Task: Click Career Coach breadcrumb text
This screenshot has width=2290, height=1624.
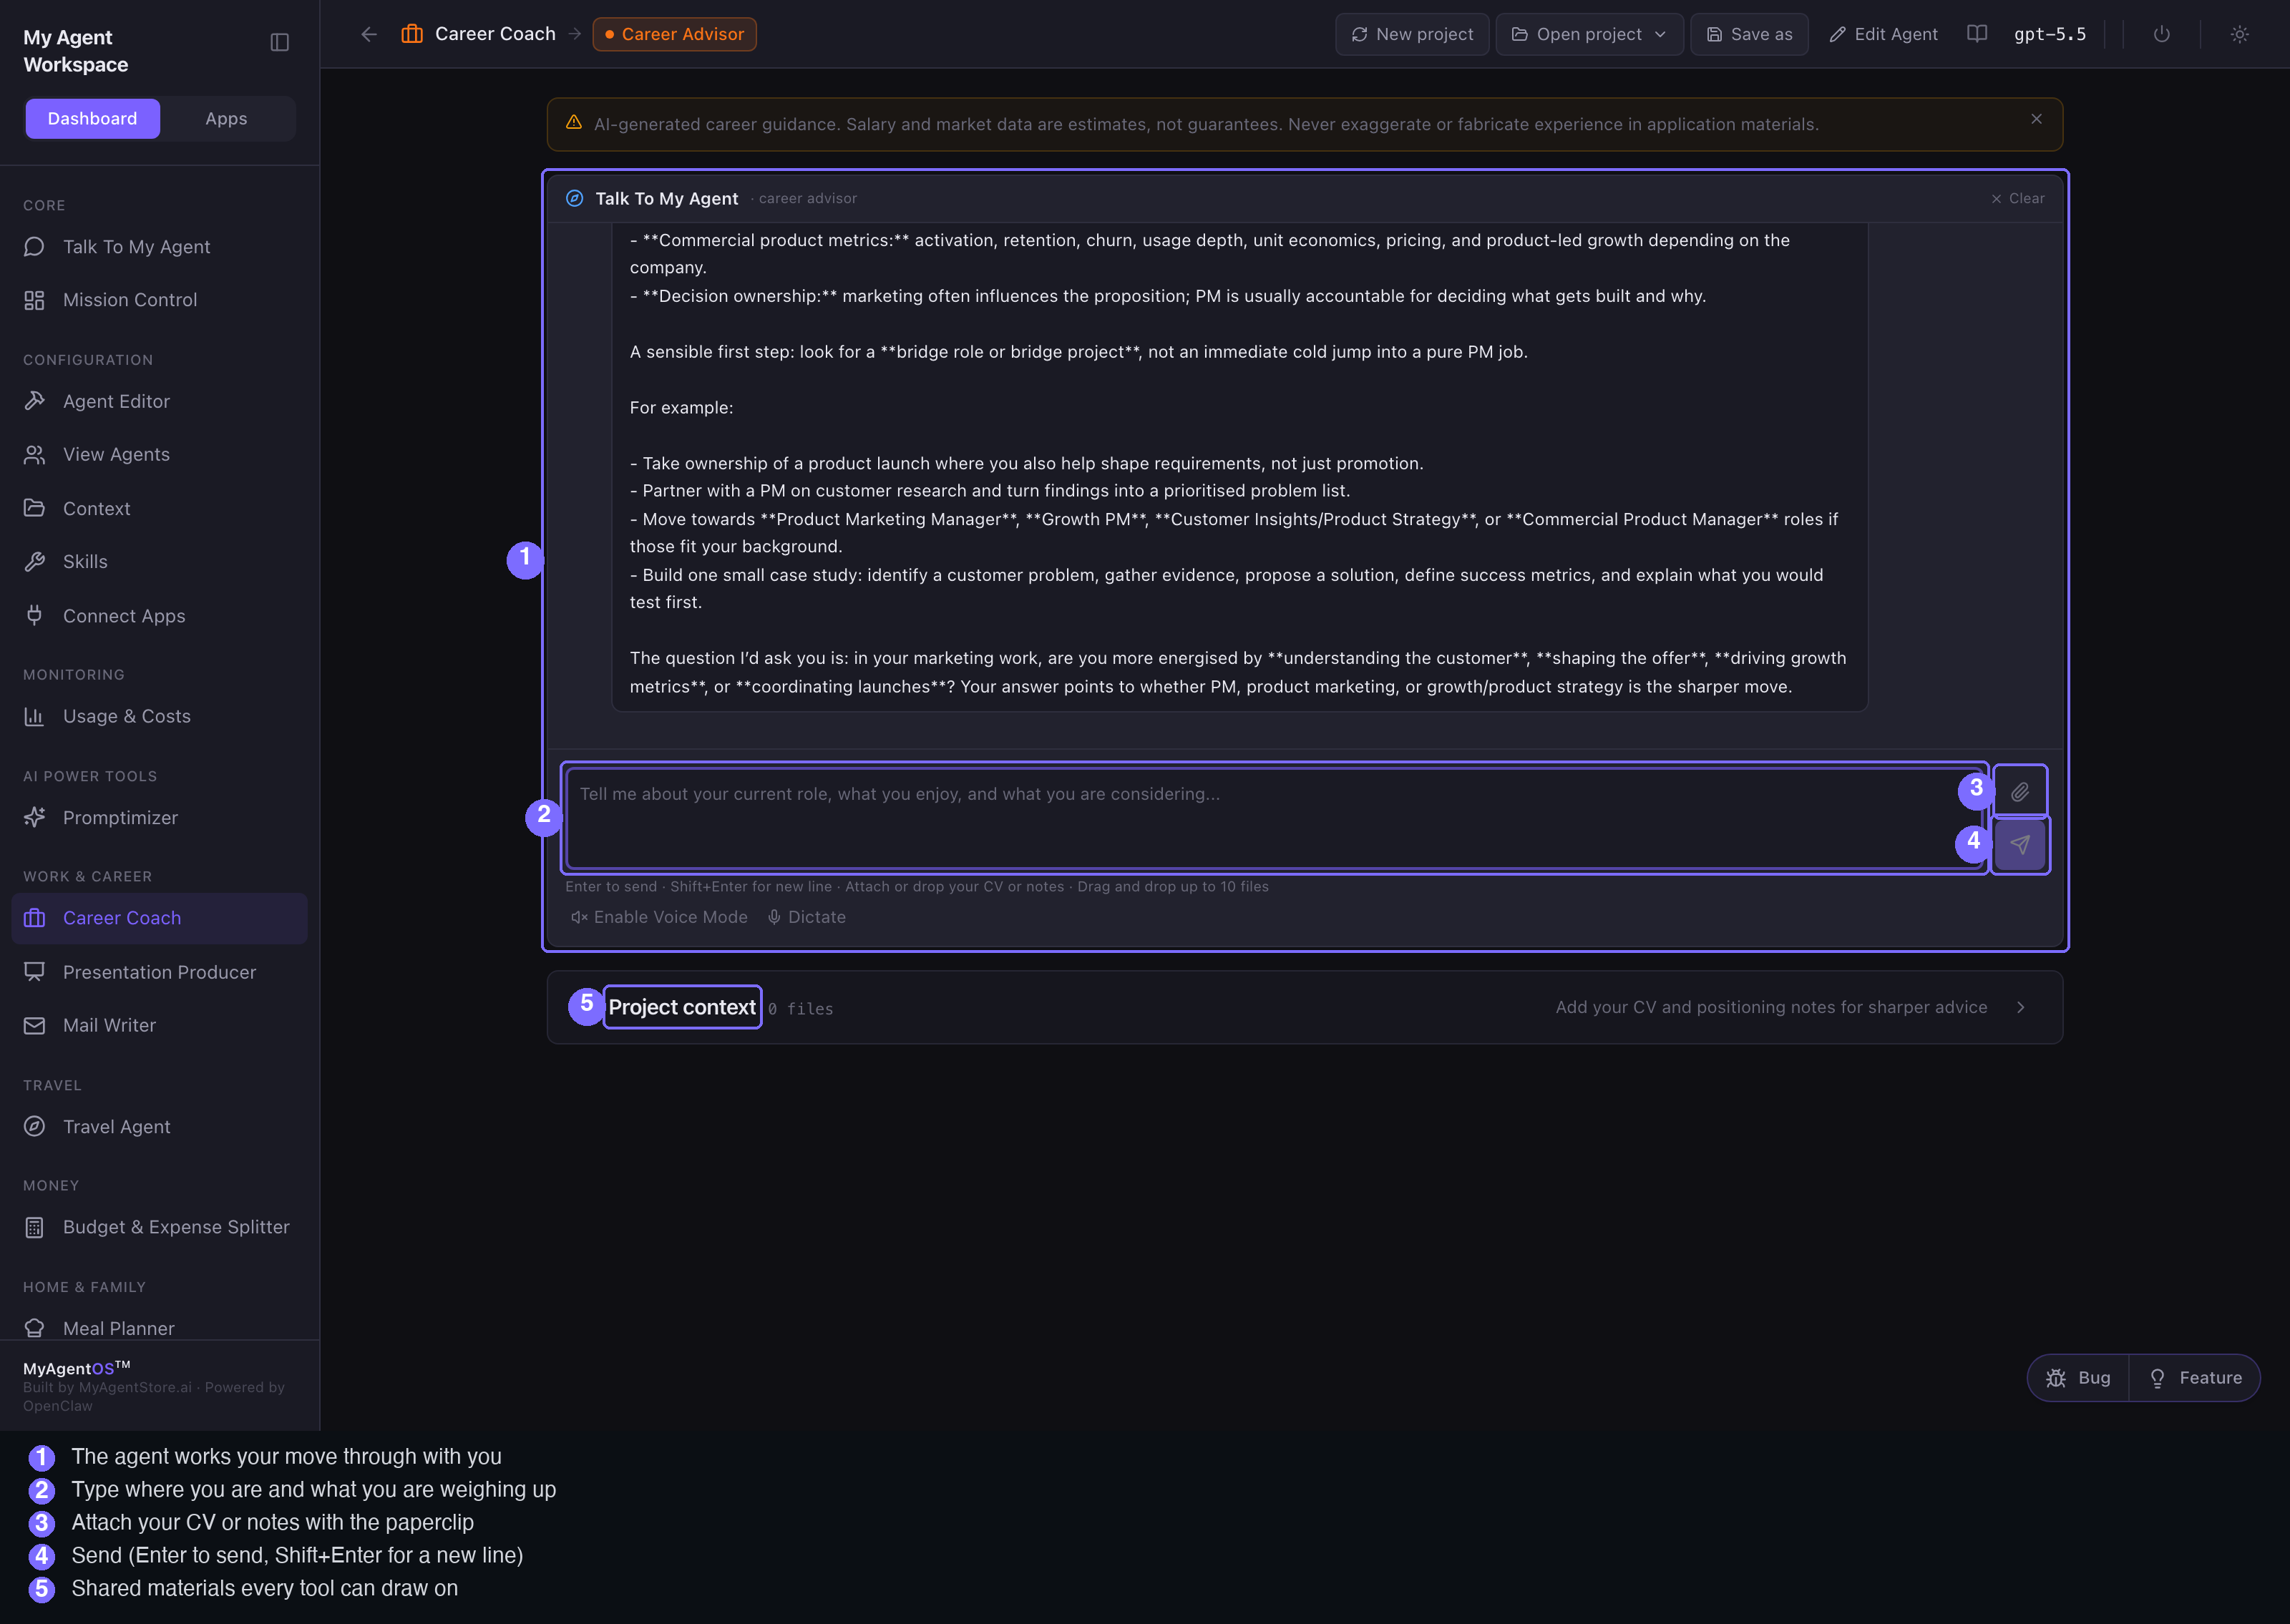Action: point(495,34)
